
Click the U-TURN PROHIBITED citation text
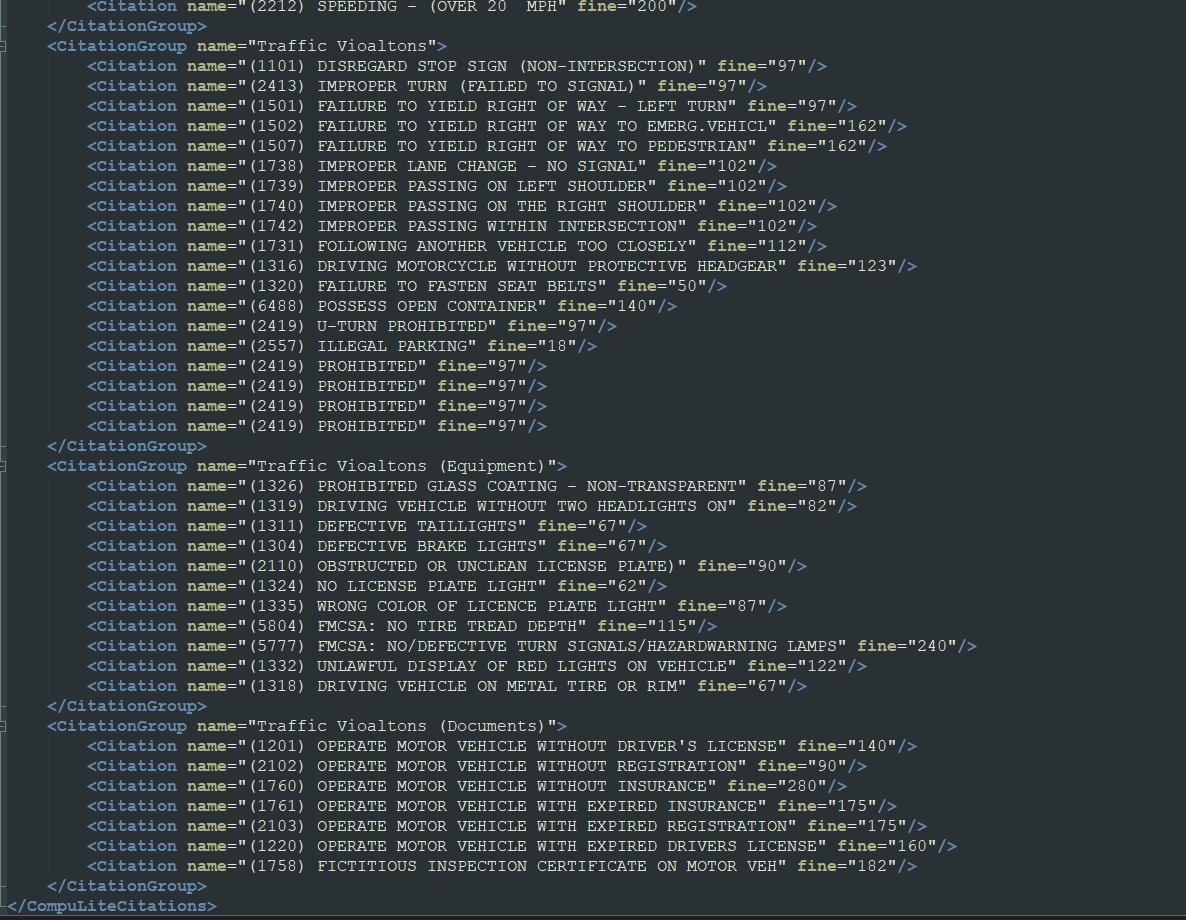tap(406, 326)
